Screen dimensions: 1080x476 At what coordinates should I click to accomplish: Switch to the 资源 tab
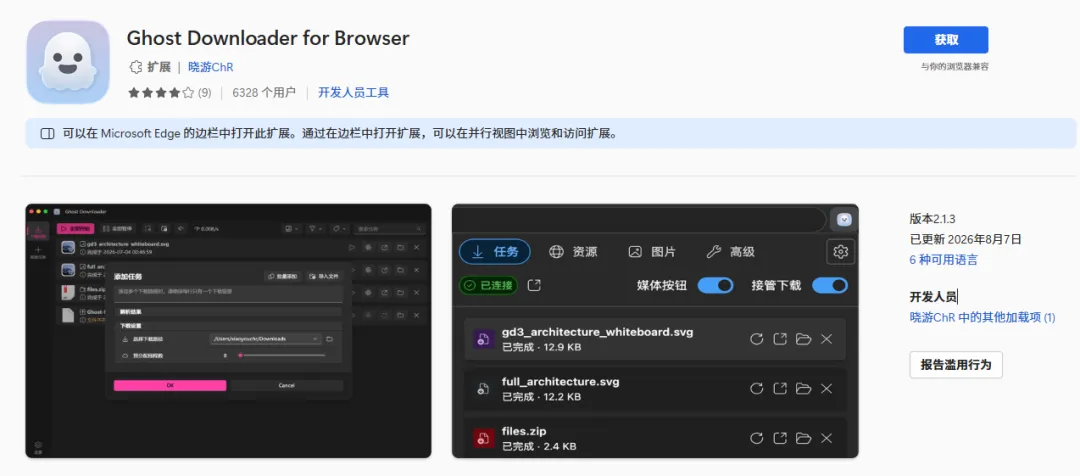[573, 251]
